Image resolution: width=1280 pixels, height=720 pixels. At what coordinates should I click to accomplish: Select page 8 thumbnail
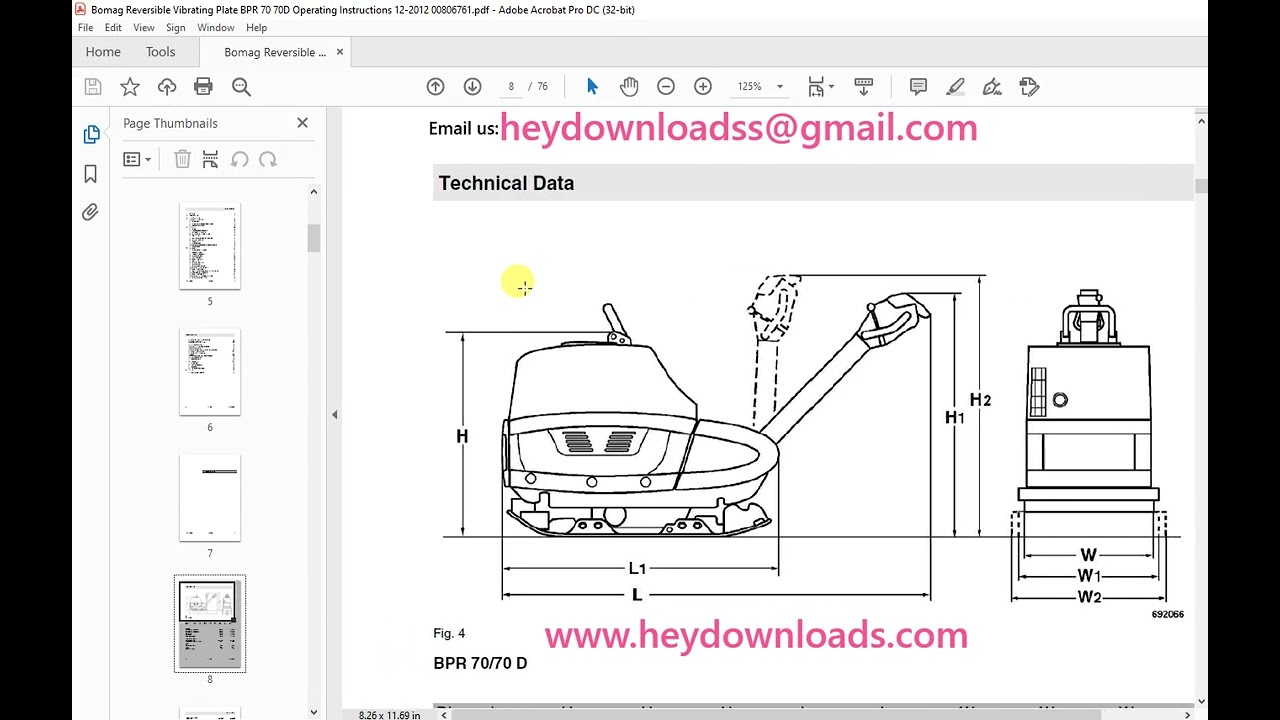[210, 624]
